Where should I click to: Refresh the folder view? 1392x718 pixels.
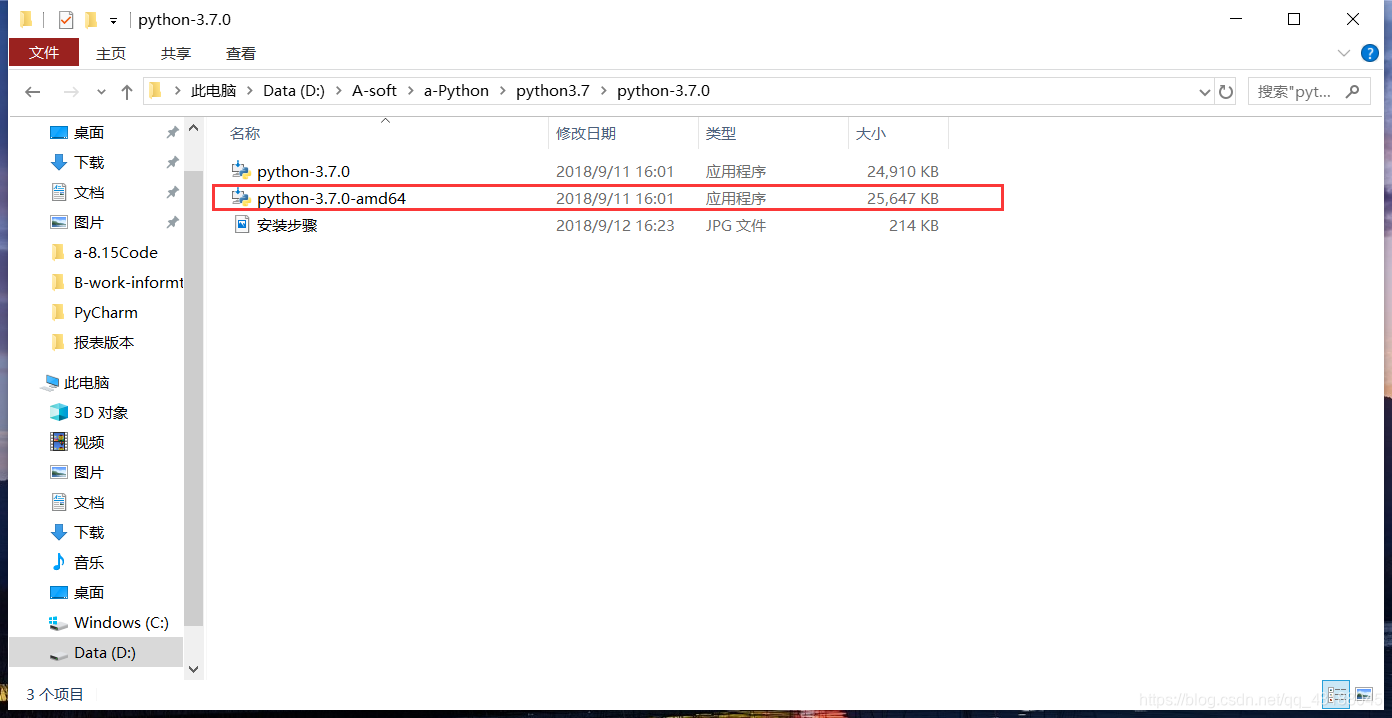[1226, 91]
